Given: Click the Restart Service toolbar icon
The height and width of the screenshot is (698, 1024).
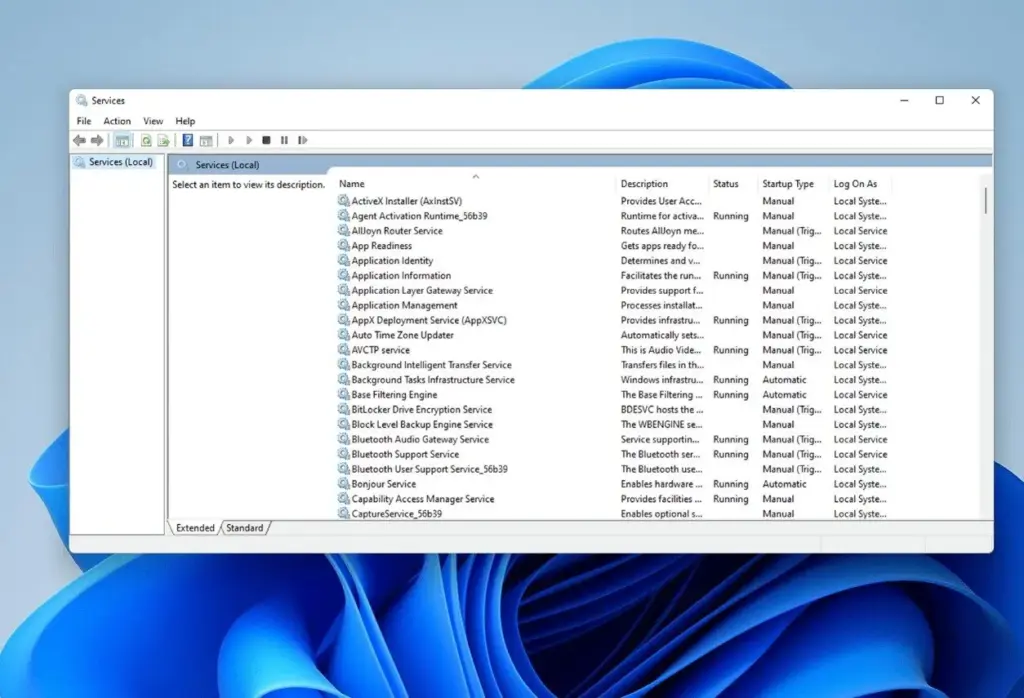Looking at the screenshot, I should pos(302,140).
